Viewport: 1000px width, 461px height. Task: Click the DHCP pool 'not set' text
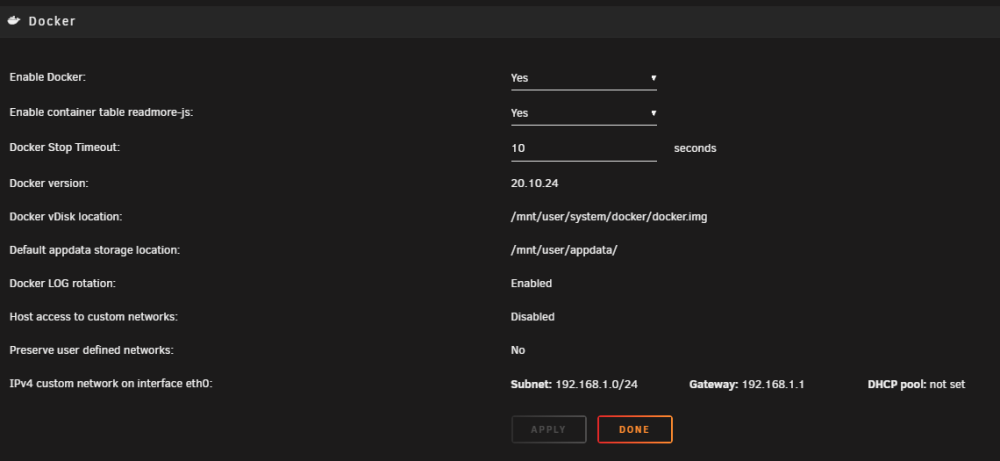tap(948, 384)
